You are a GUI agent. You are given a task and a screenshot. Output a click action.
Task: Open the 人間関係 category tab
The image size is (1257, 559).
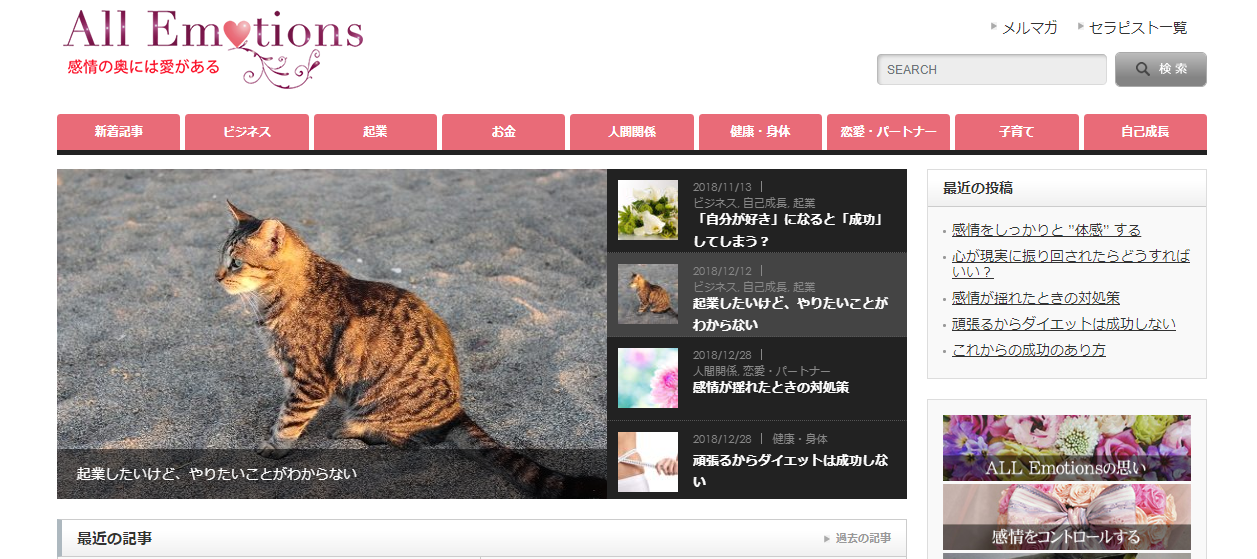(632, 132)
